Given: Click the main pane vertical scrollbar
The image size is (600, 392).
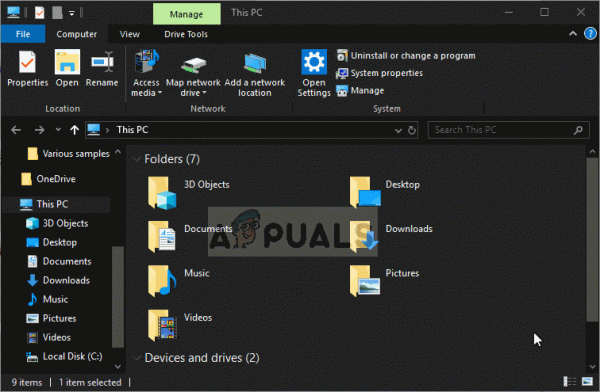Looking at the screenshot, I should pos(592,239).
